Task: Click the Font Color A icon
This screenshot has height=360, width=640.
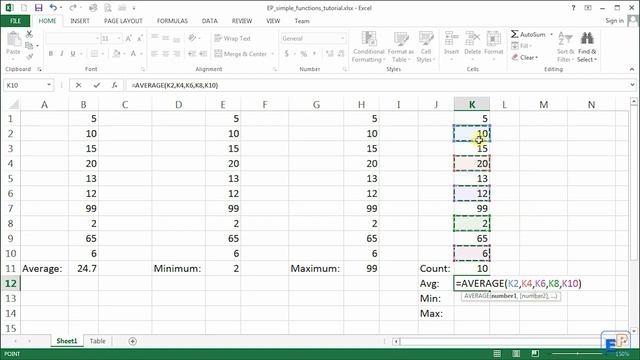Action: click(133, 53)
